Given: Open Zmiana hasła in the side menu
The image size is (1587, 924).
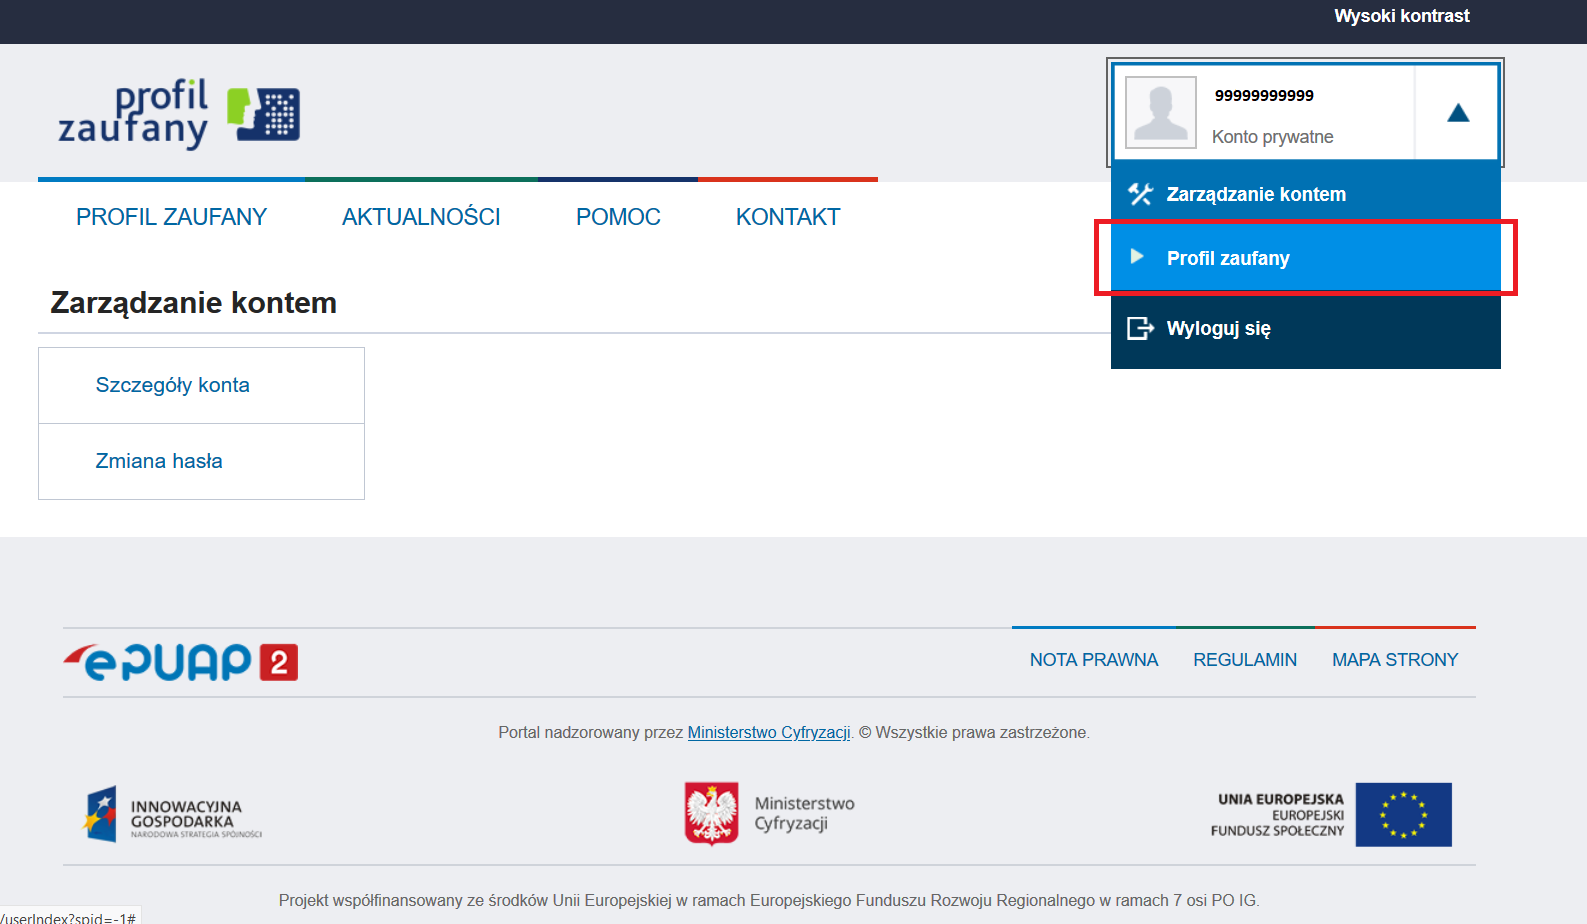Looking at the screenshot, I should click(x=201, y=461).
